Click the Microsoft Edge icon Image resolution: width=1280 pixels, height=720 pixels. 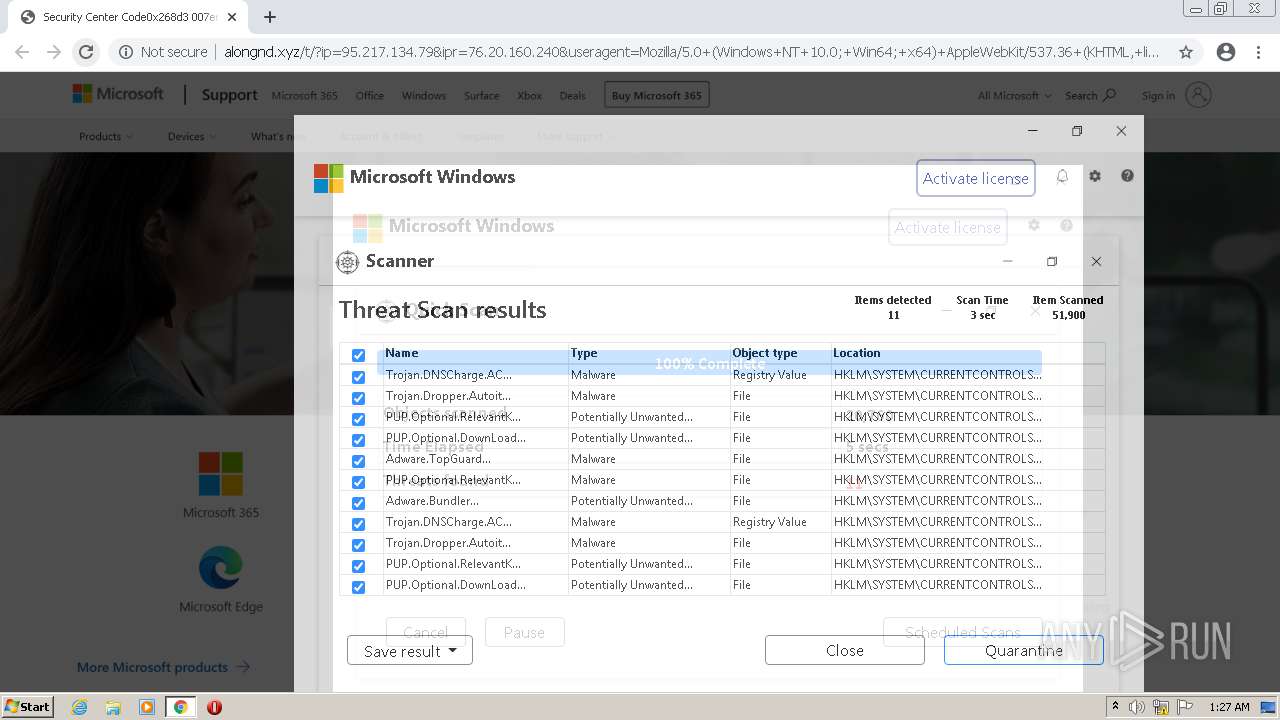(221, 567)
